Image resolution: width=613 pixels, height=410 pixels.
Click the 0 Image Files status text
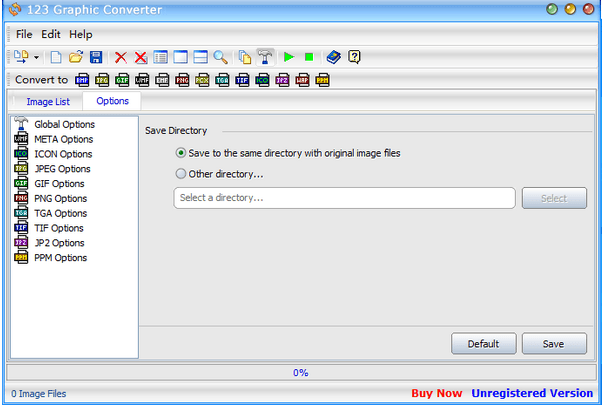point(39,394)
